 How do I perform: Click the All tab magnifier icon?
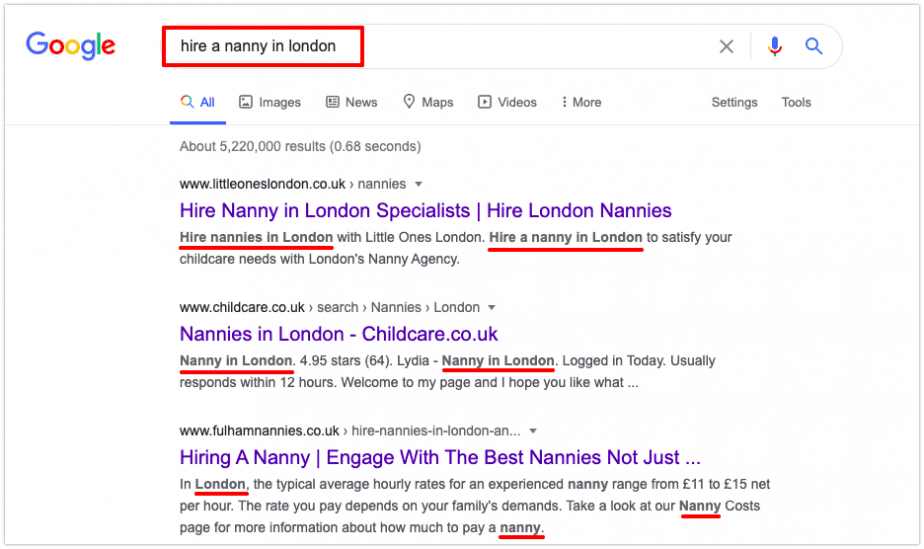pos(187,101)
